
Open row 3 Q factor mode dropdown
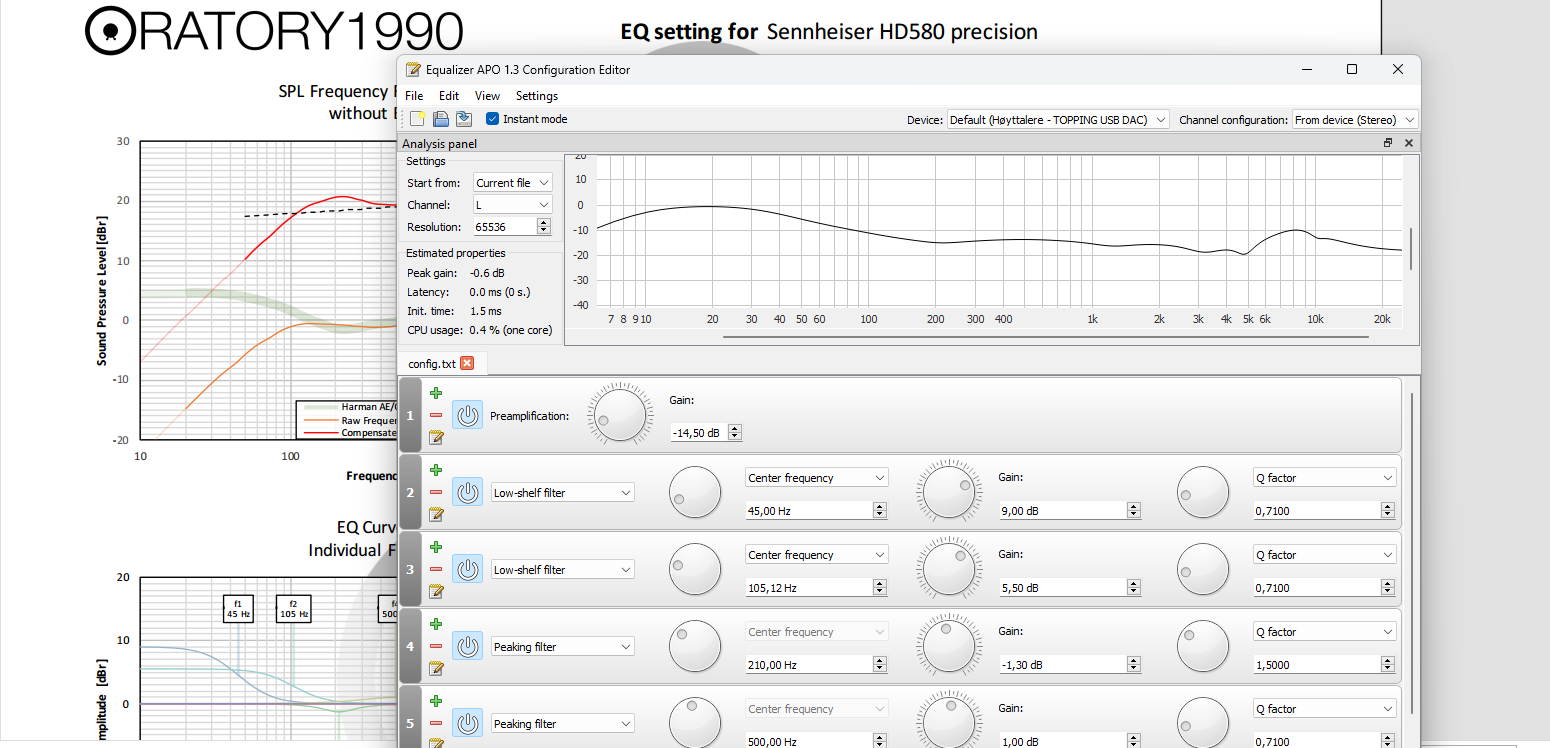tap(1325, 555)
